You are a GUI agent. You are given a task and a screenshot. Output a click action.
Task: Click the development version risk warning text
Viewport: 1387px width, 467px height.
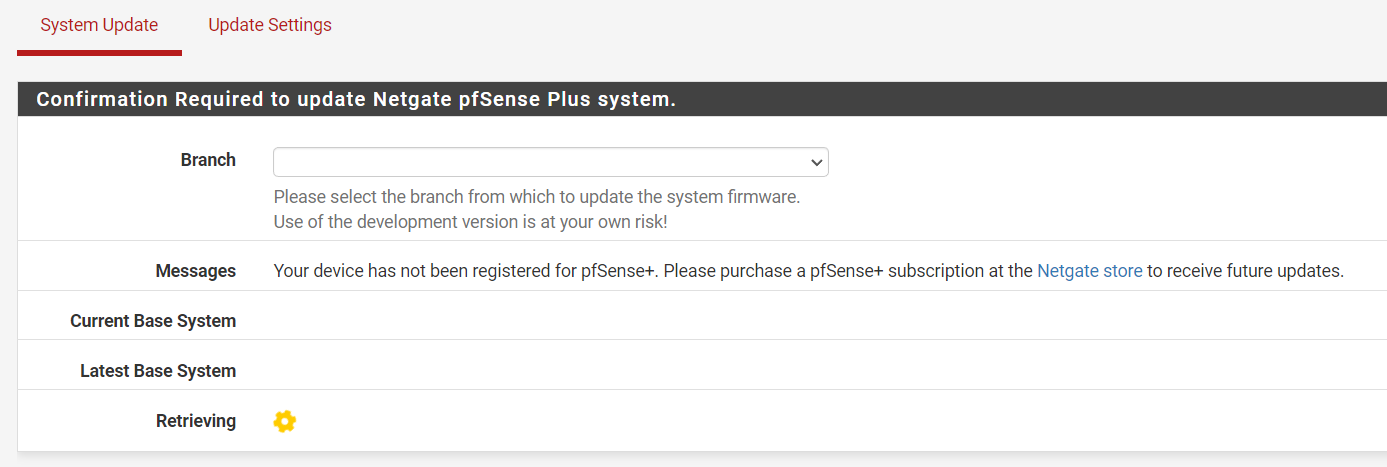(470, 222)
